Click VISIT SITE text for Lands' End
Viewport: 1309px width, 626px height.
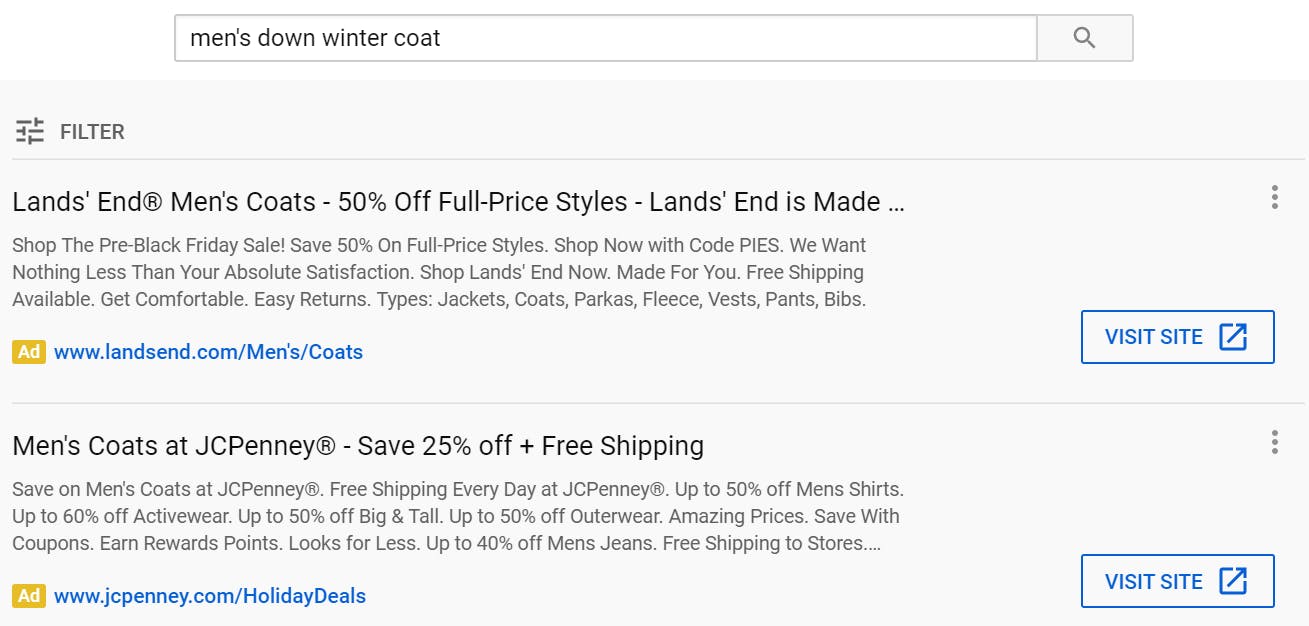point(1154,337)
